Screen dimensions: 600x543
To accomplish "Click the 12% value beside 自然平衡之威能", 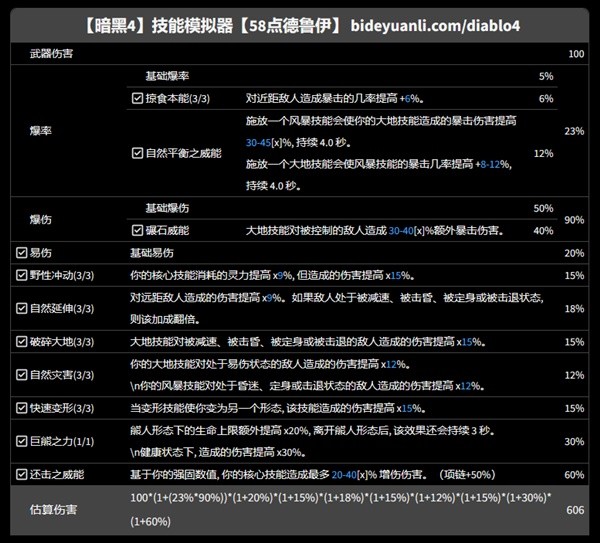I will 543,153.
